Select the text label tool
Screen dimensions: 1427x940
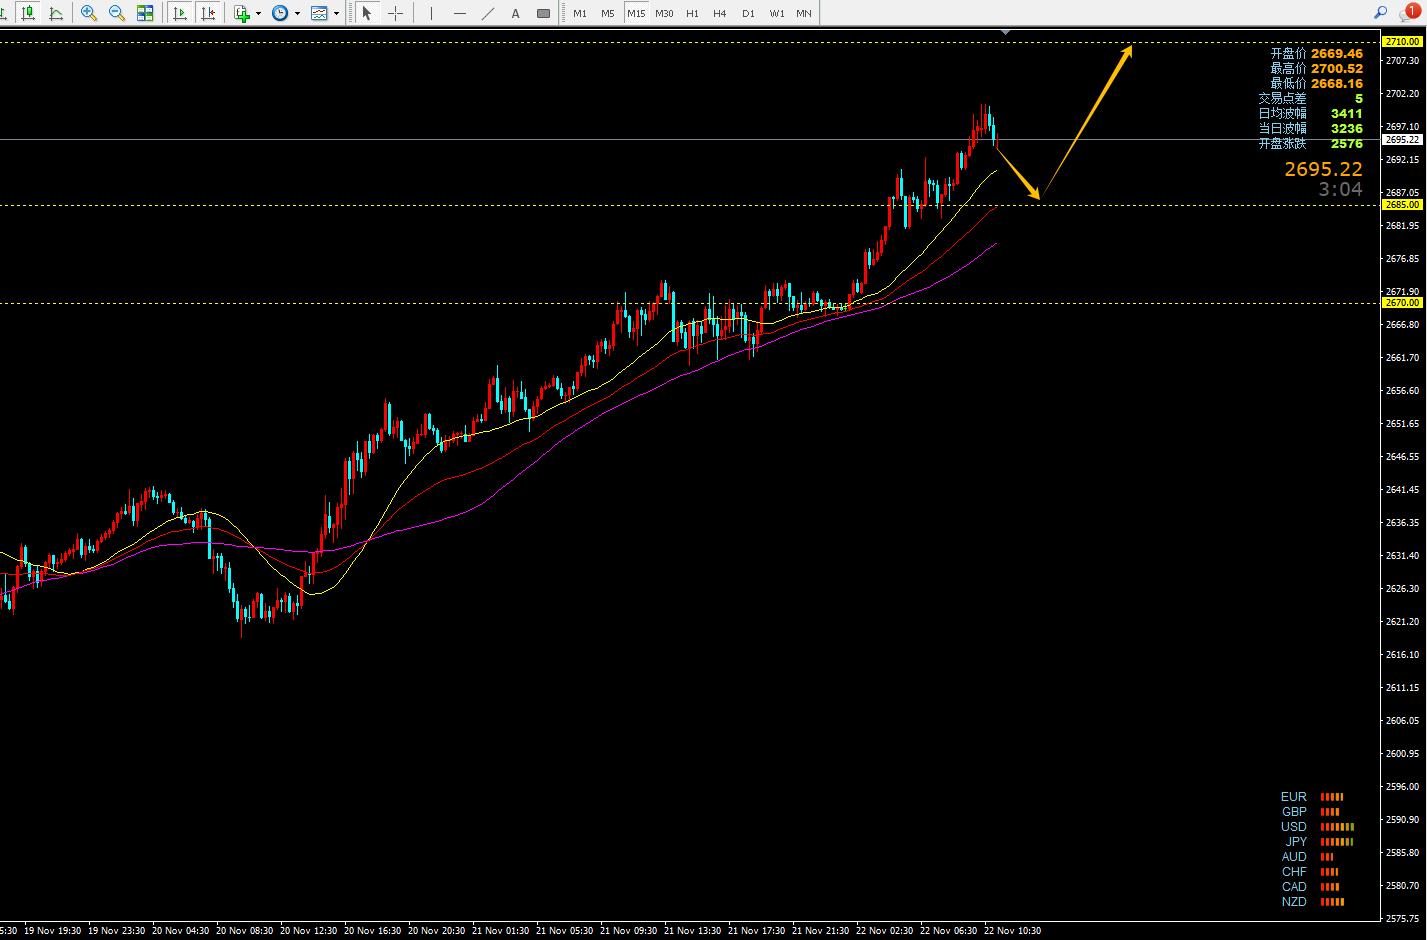(x=543, y=13)
